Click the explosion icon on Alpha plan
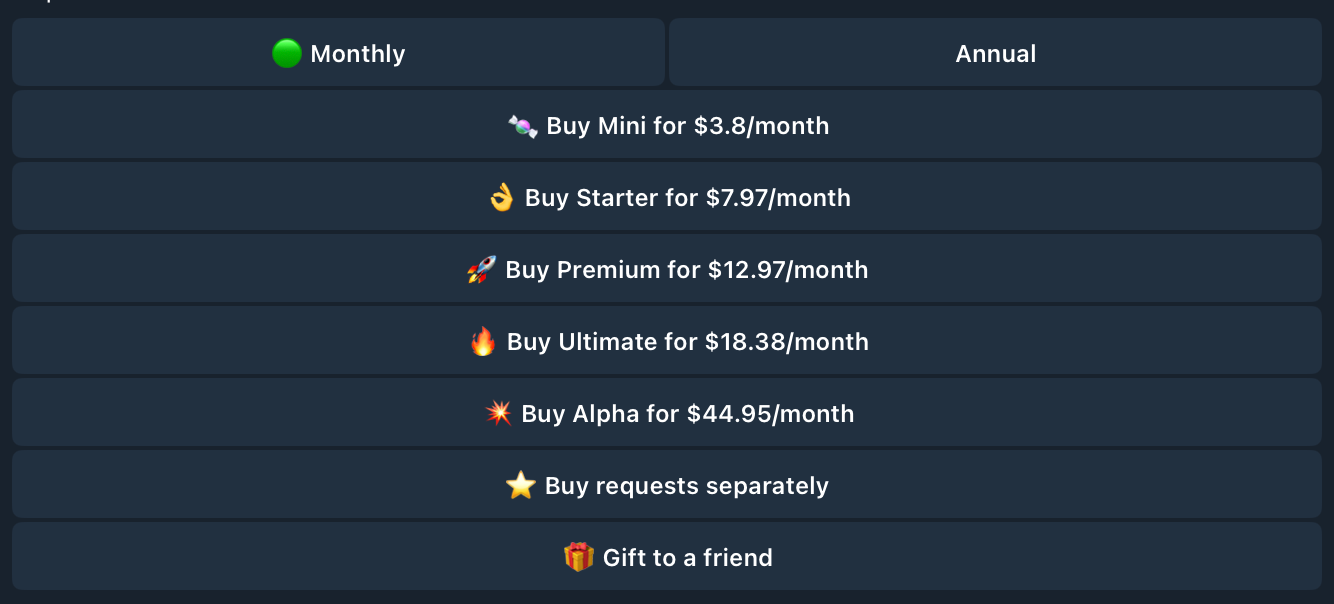Viewport: 1334px width, 604px height. click(x=498, y=414)
